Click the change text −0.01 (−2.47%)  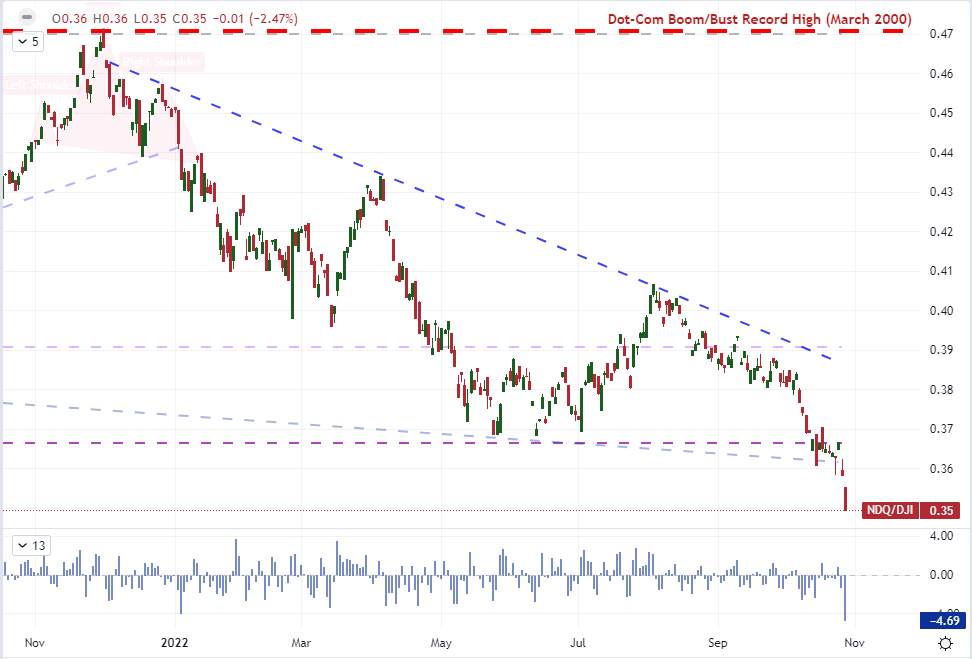(255, 19)
